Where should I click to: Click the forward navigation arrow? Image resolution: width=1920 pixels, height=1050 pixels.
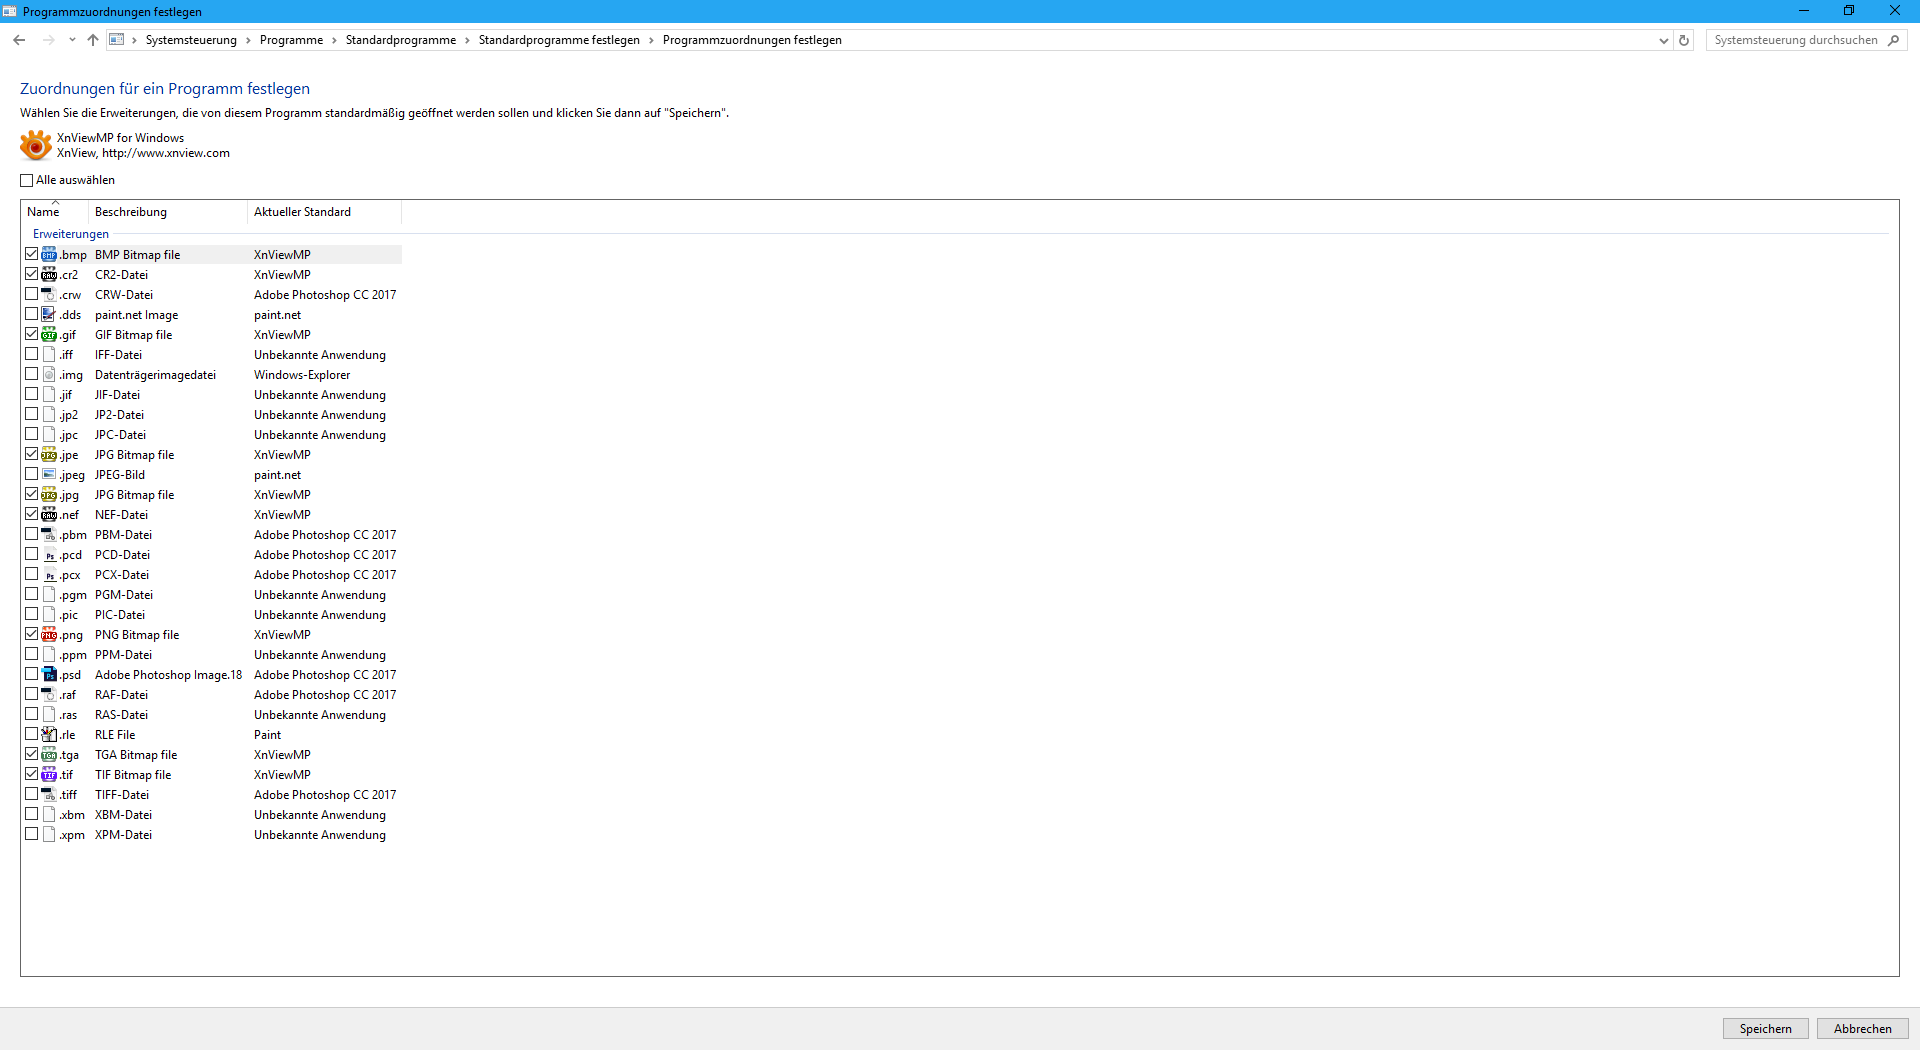point(48,40)
